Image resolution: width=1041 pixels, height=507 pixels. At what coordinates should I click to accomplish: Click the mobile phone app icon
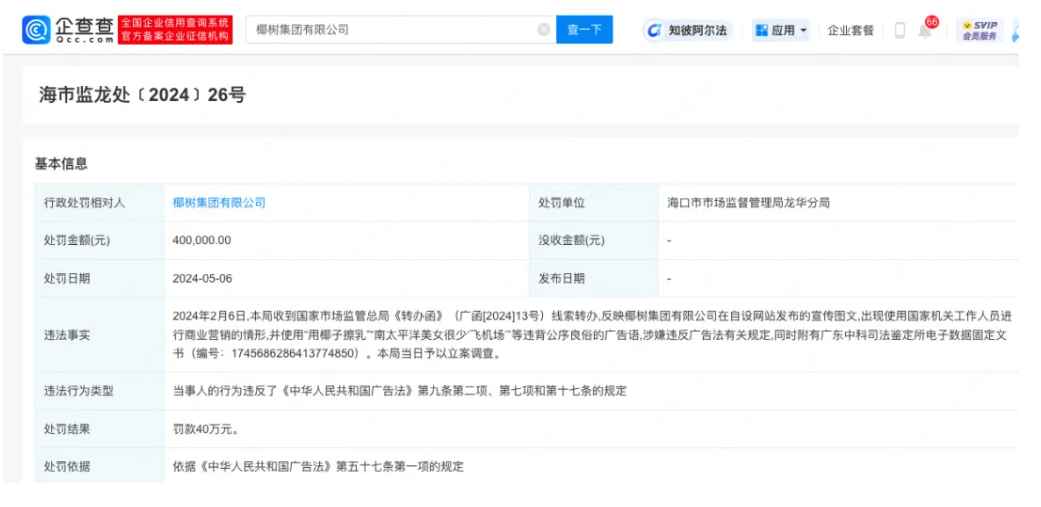899,31
